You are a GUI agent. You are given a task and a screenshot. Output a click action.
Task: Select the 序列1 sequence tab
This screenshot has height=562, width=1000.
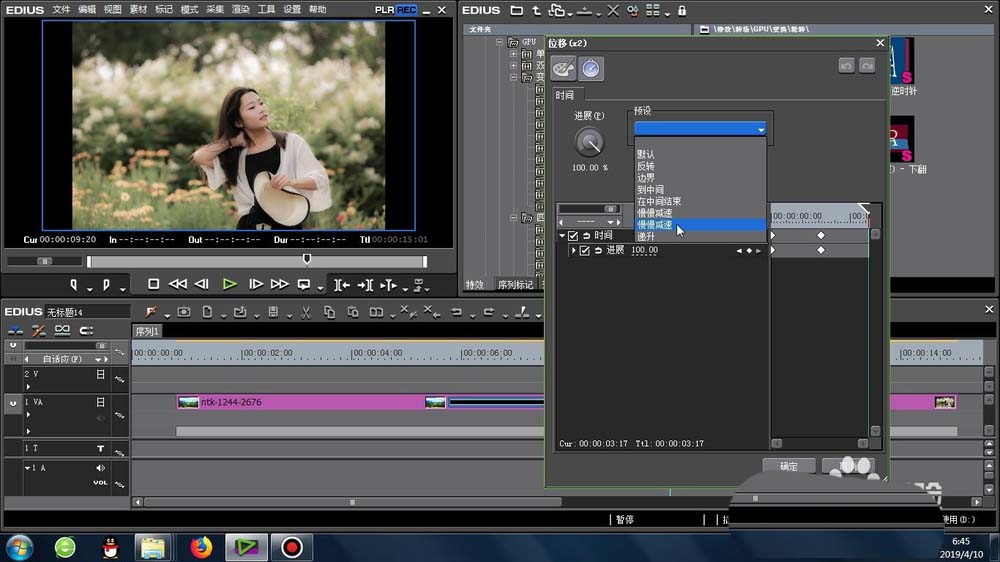coord(147,331)
